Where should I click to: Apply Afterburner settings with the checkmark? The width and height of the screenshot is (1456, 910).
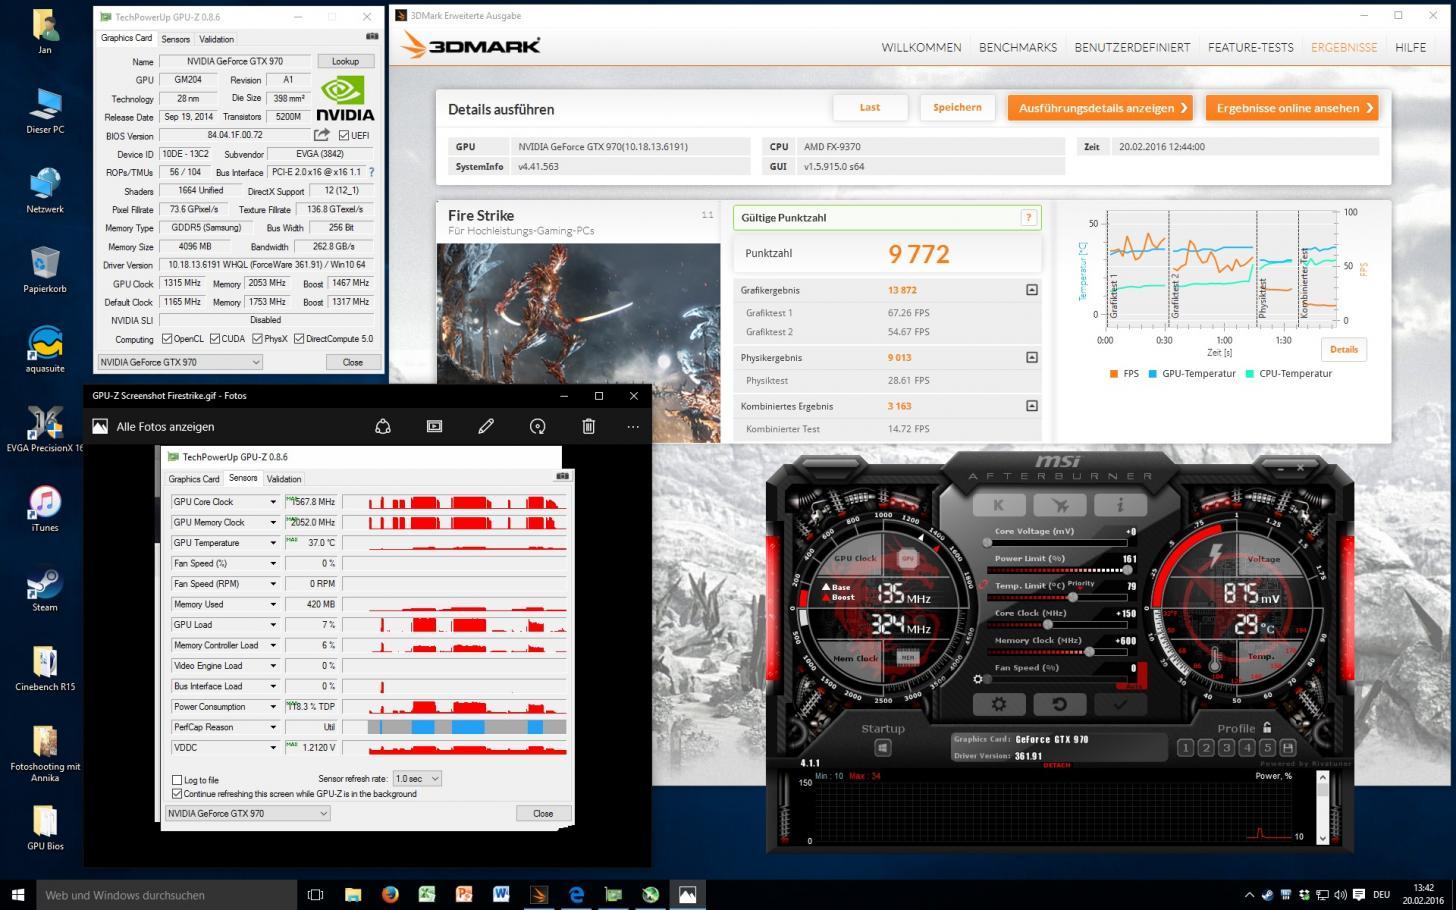1120,704
